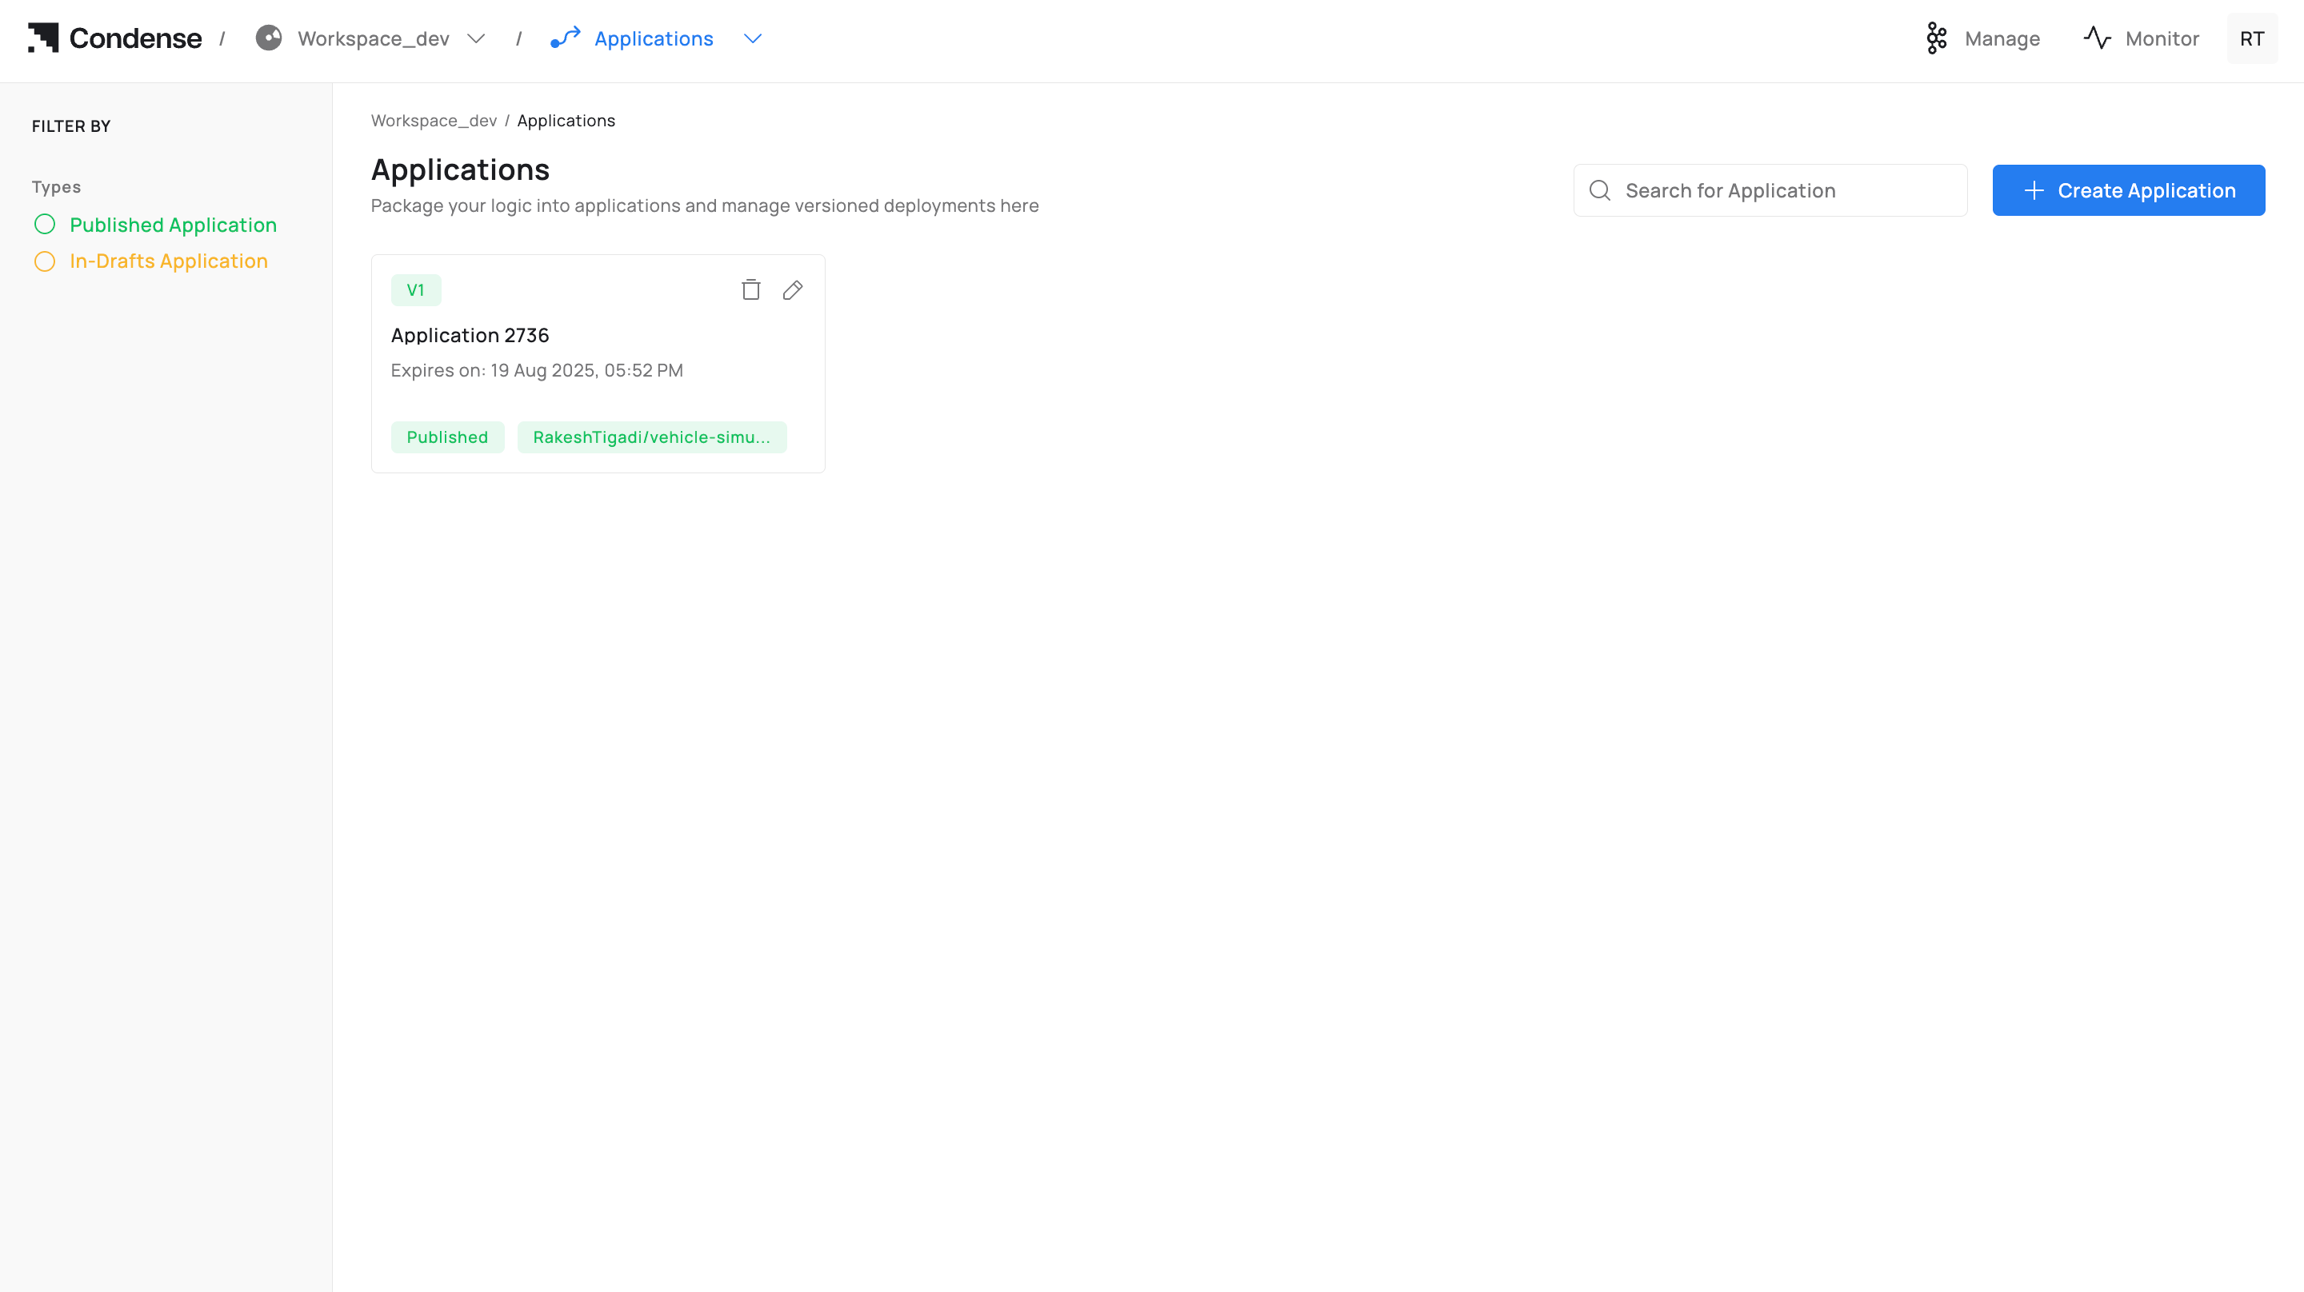Click Create Application button

pyautogui.click(x=2128, y=190)
